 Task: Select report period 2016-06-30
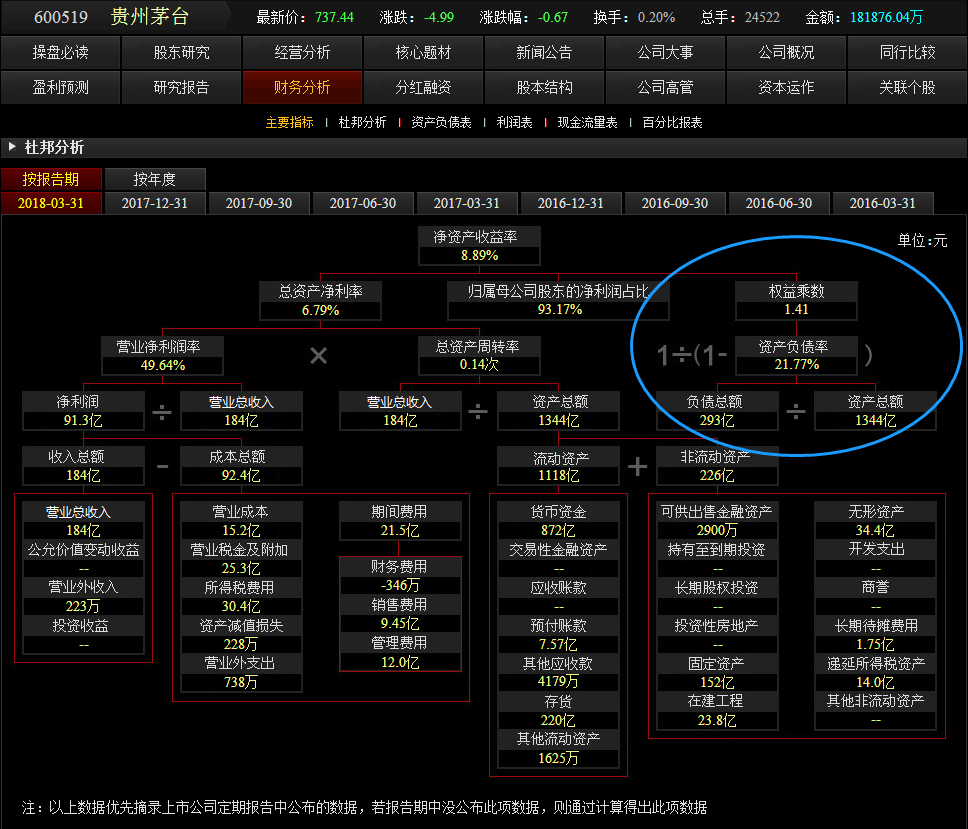pyautogui.click(x=779, y=203)
